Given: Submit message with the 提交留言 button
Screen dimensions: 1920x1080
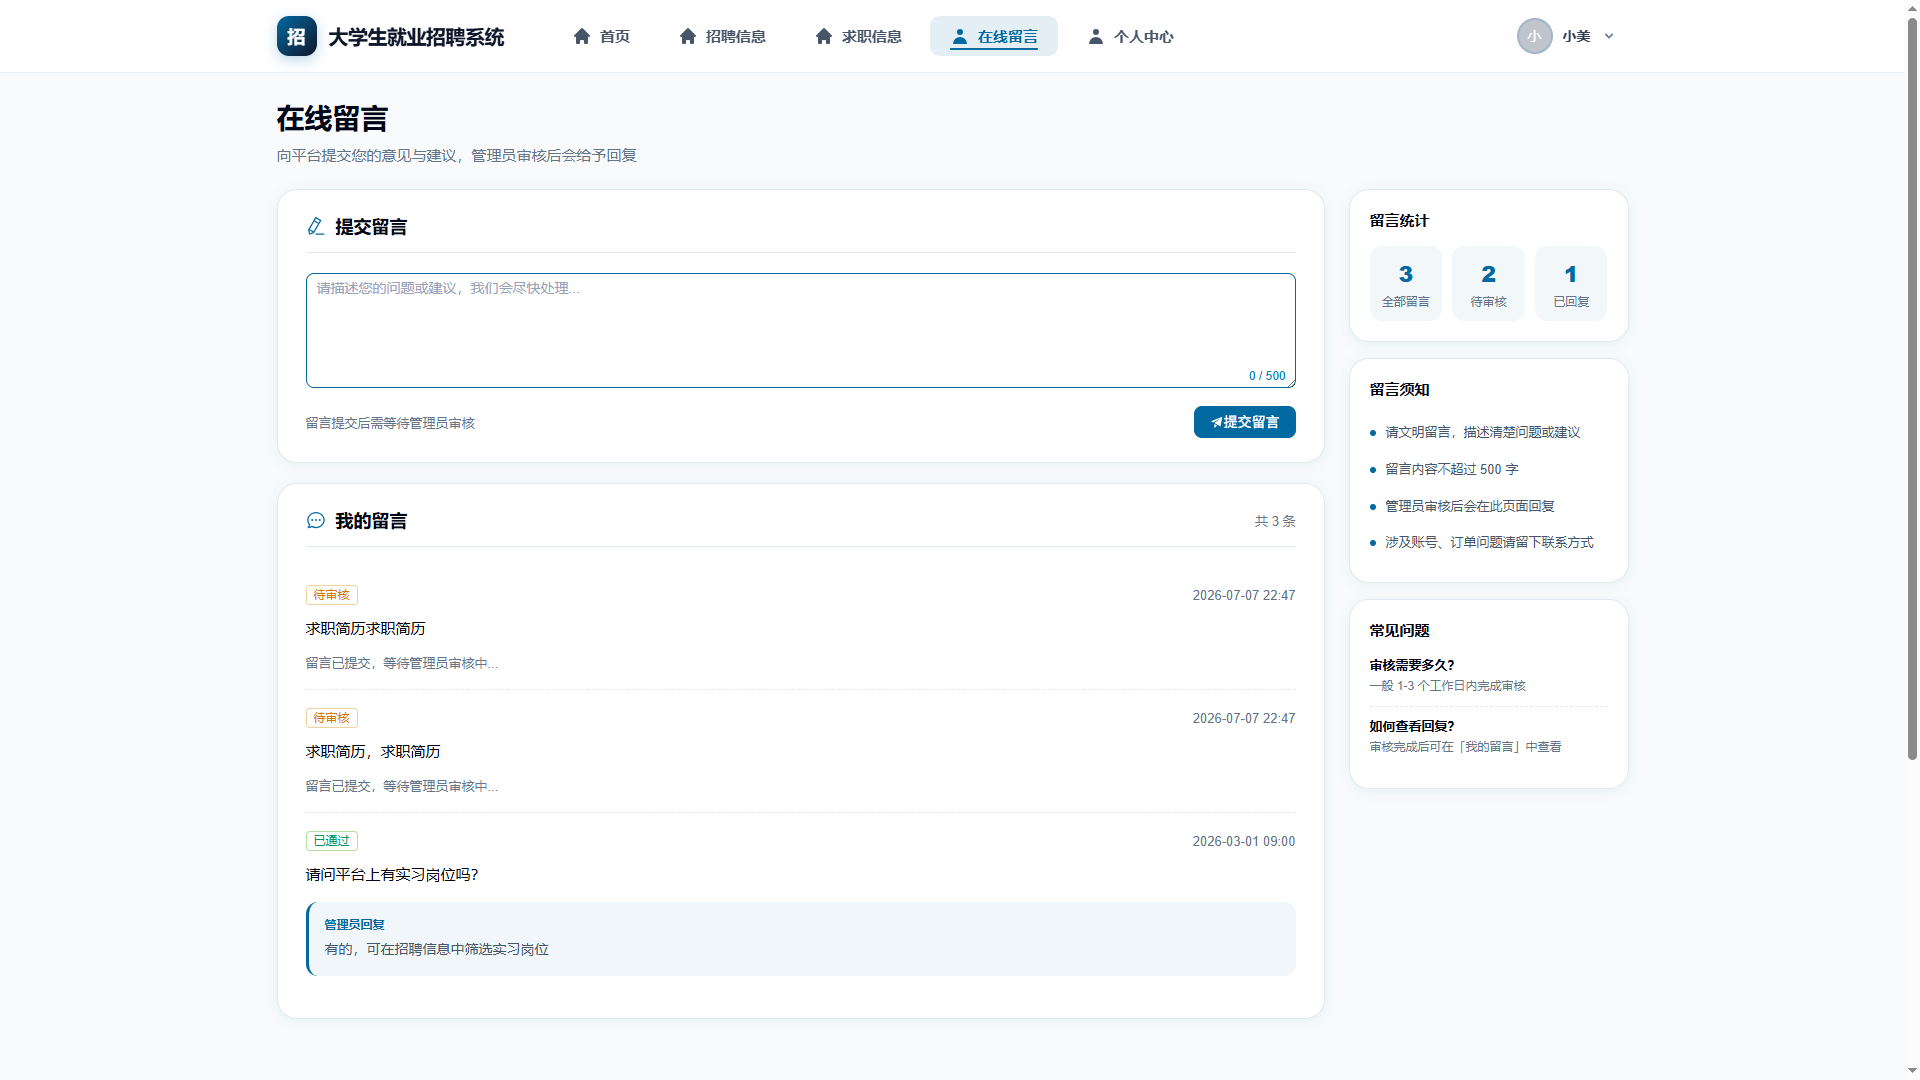Looking at the screenshot, I should click(x=1244, y=422).
